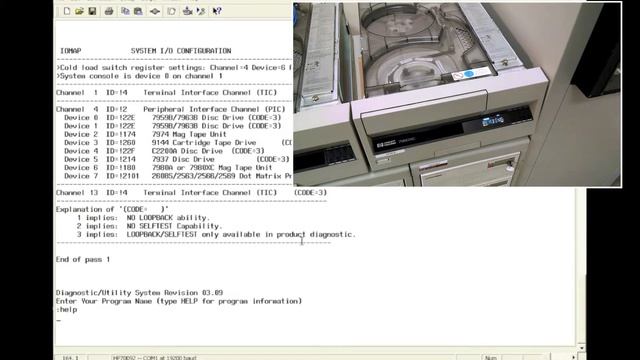This screenshot has width=640, height=360.
Task: Click the Open folder toolbar icon
Action: point(79,11)
